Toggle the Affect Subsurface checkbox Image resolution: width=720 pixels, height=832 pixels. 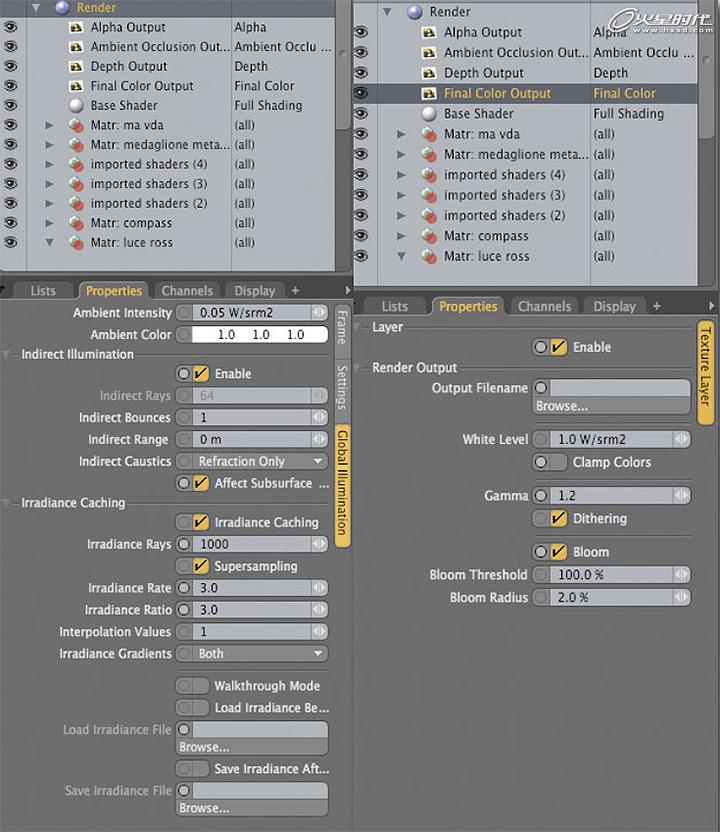click(201, 483)
